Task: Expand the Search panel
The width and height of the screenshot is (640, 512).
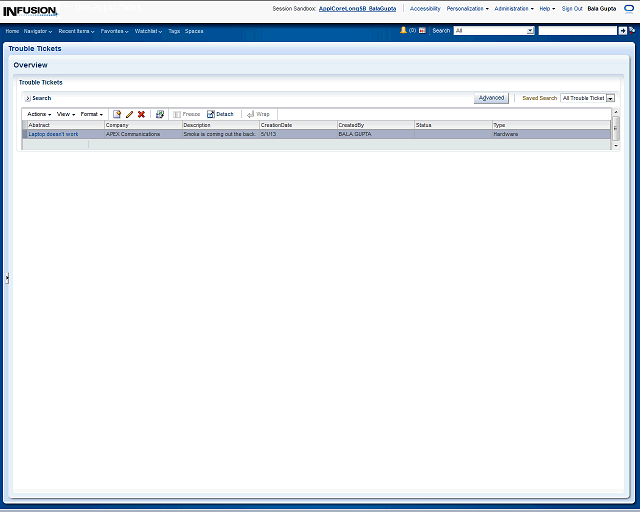Action: pyautogui.click(x=28, y=98)
